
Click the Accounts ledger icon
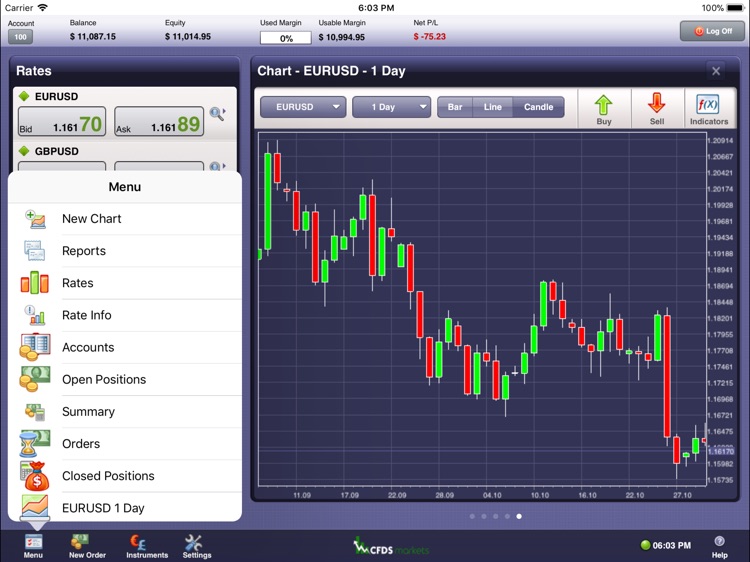coord(34,347)
